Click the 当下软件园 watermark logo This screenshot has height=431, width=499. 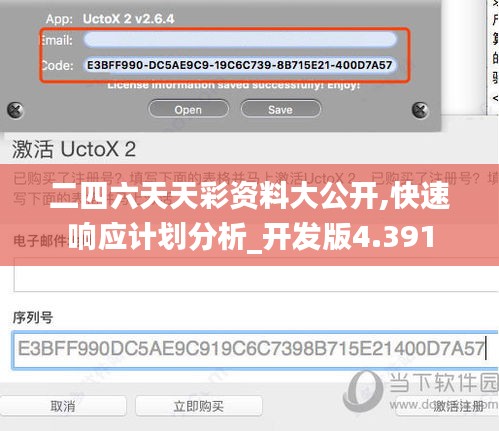(x=363, y=391)
